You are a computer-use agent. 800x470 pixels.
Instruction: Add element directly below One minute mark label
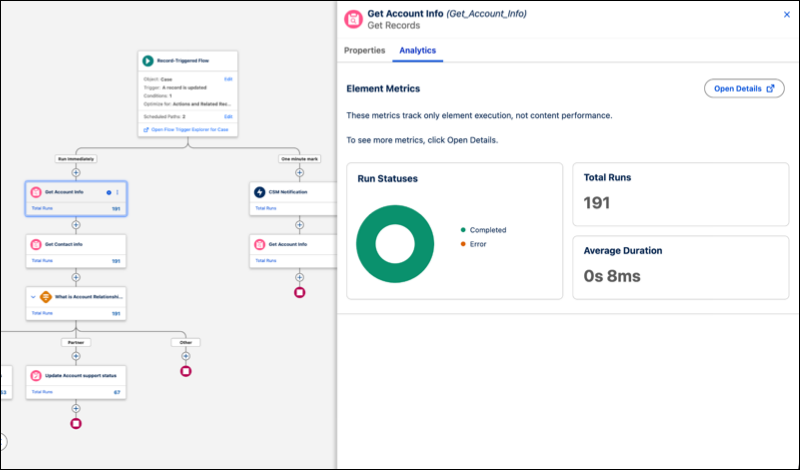(x=299, y=172)
